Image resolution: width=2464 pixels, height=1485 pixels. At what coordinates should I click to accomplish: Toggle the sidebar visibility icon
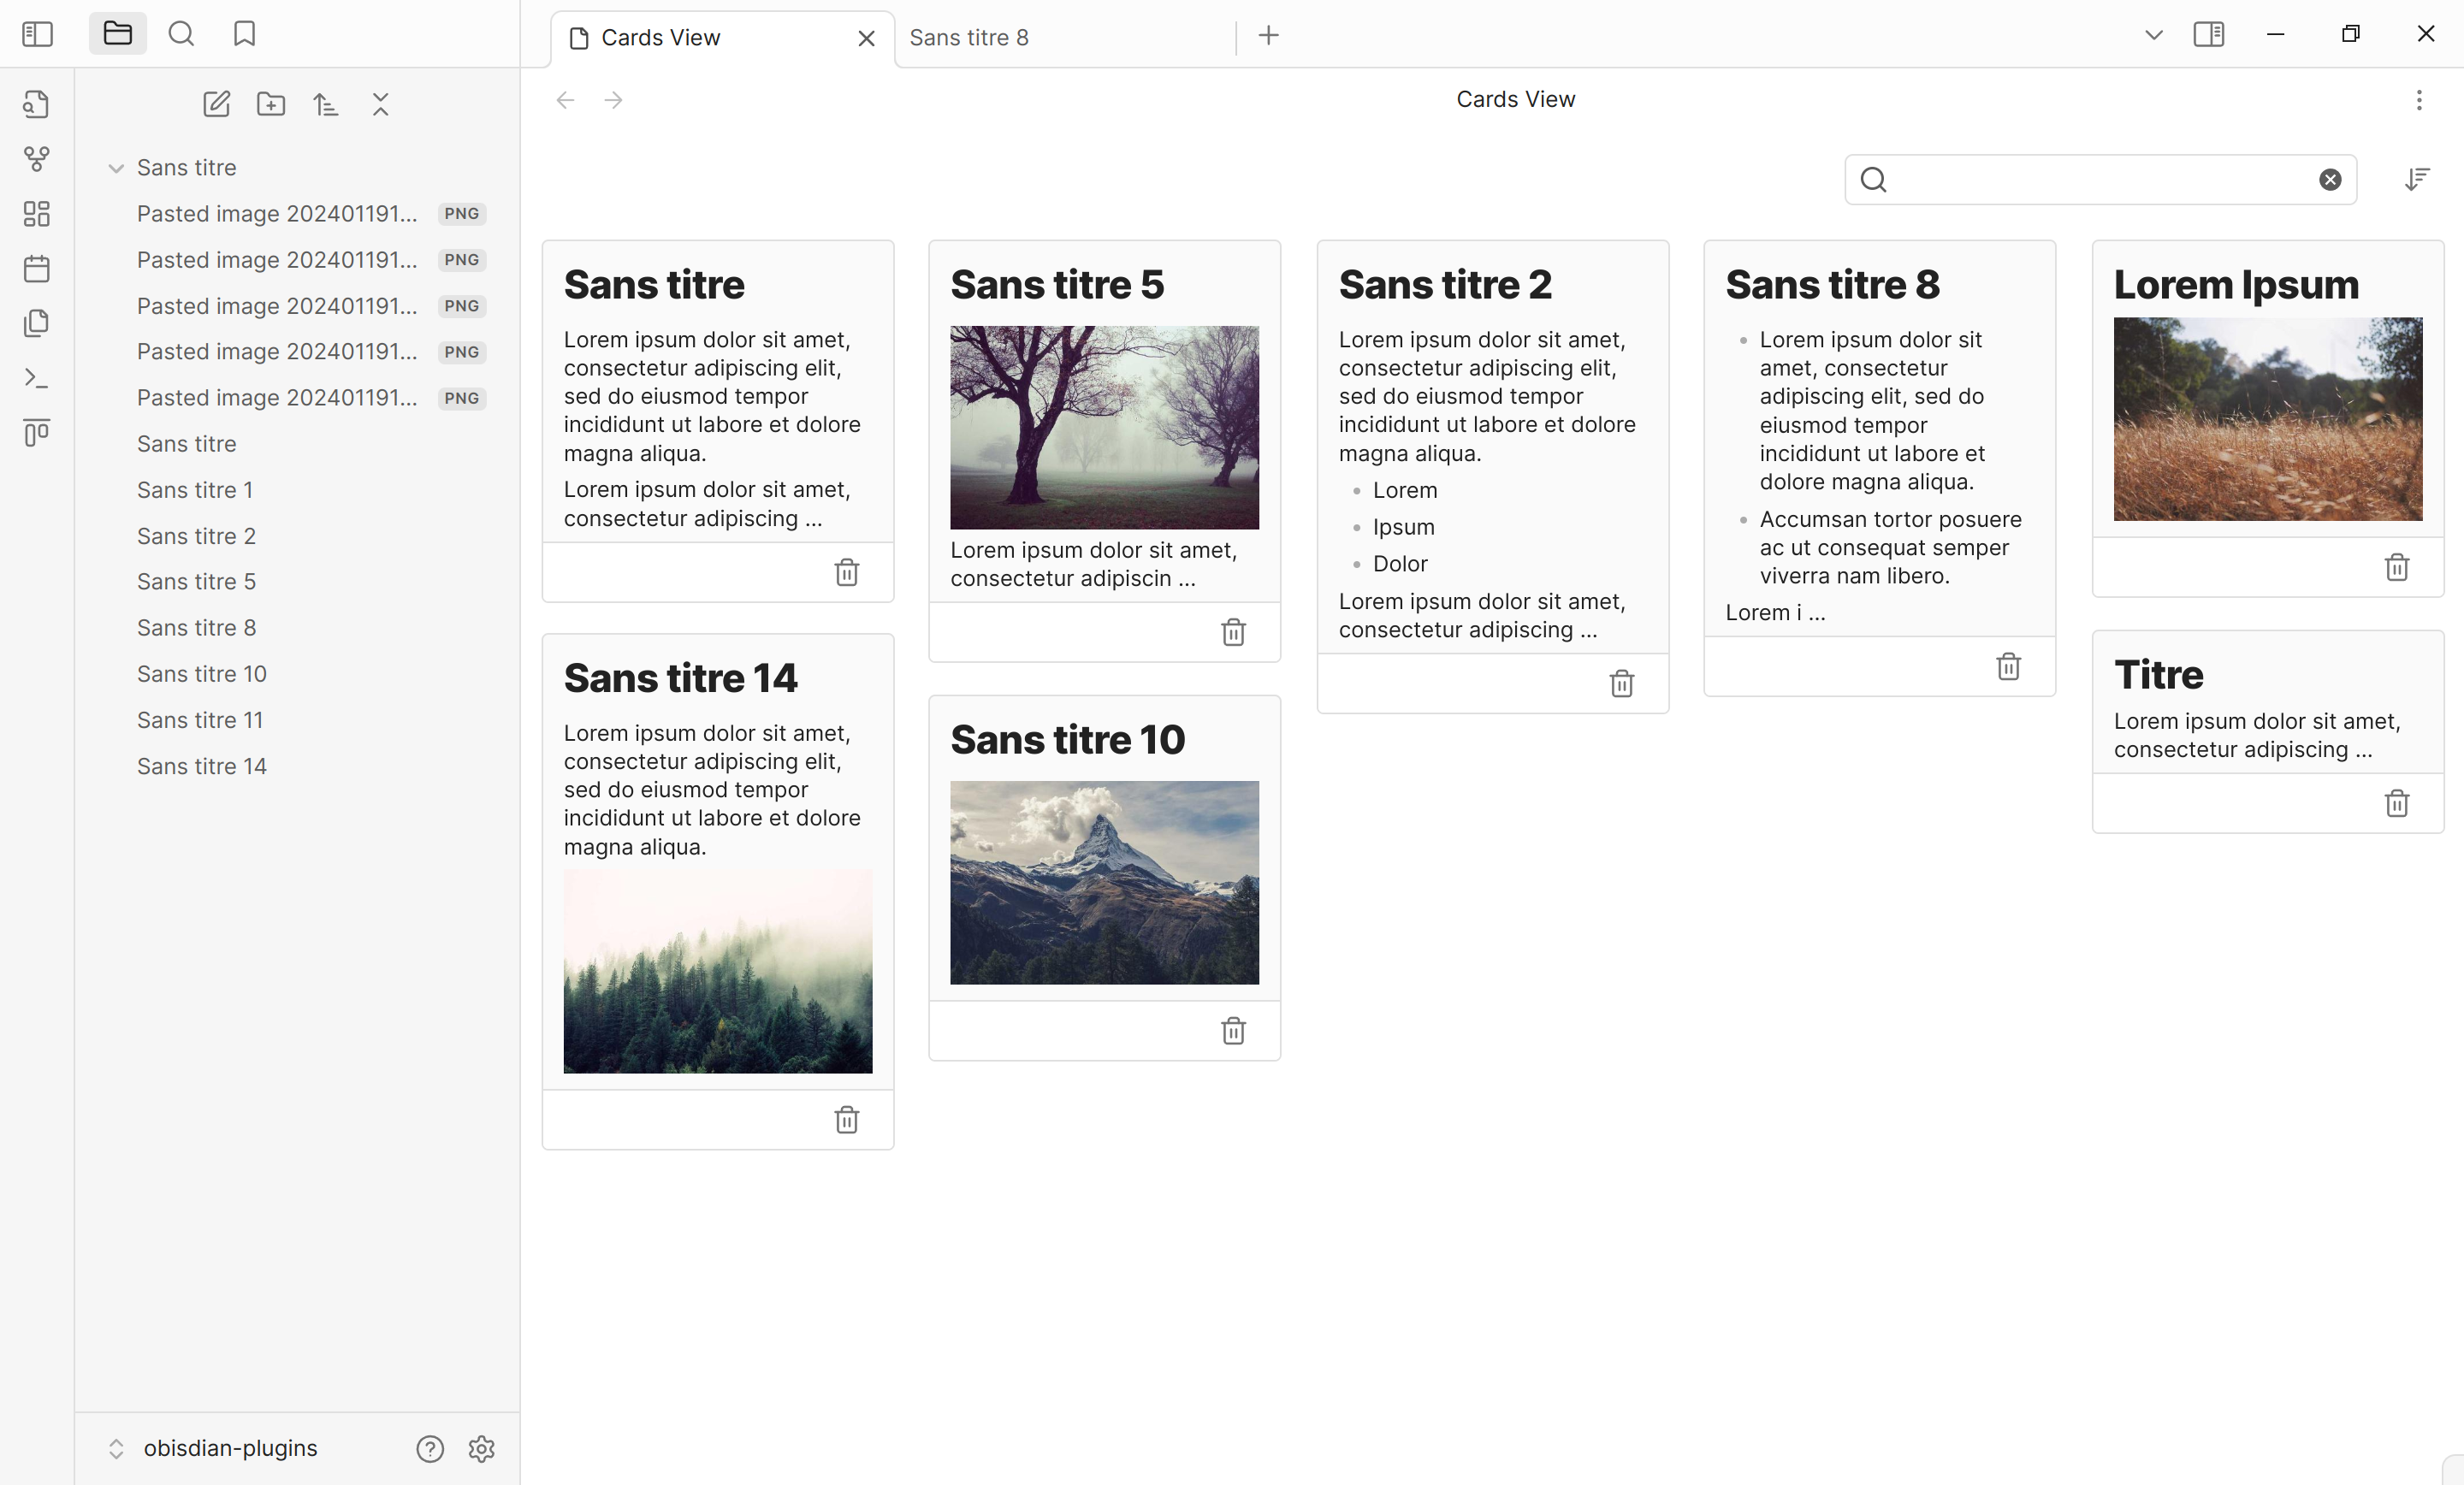(35, 33)
